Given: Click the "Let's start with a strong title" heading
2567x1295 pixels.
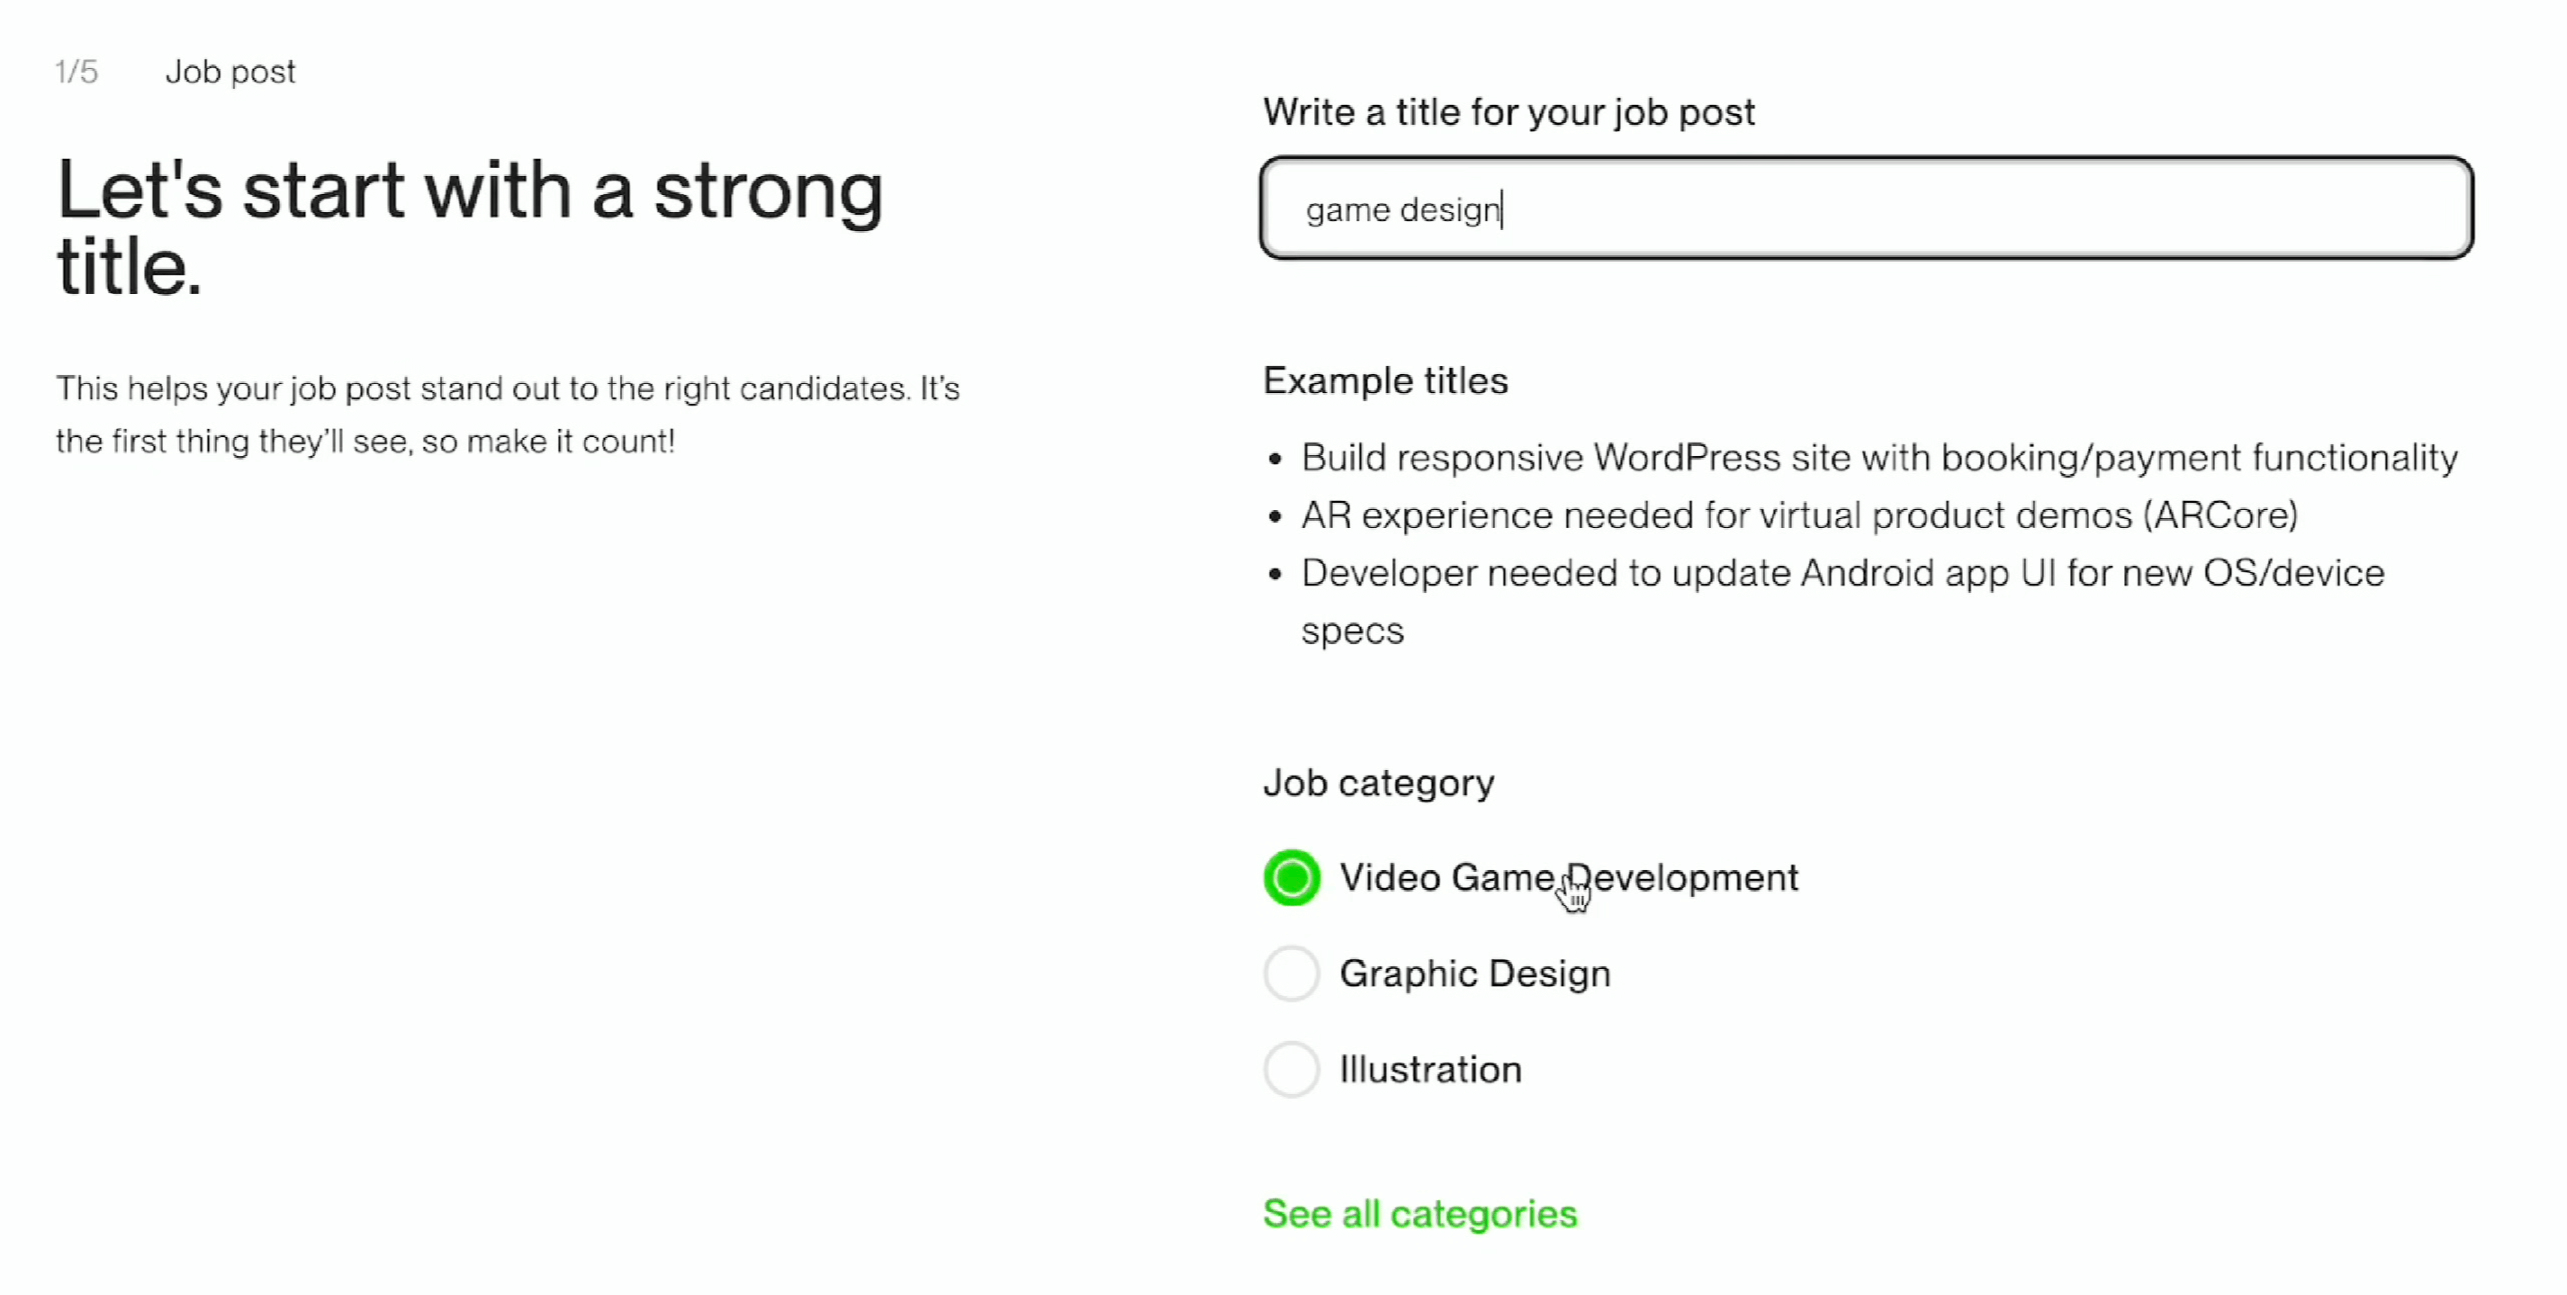Looking at the screenshot, I should pyautogui.click(x=469, y=228).
